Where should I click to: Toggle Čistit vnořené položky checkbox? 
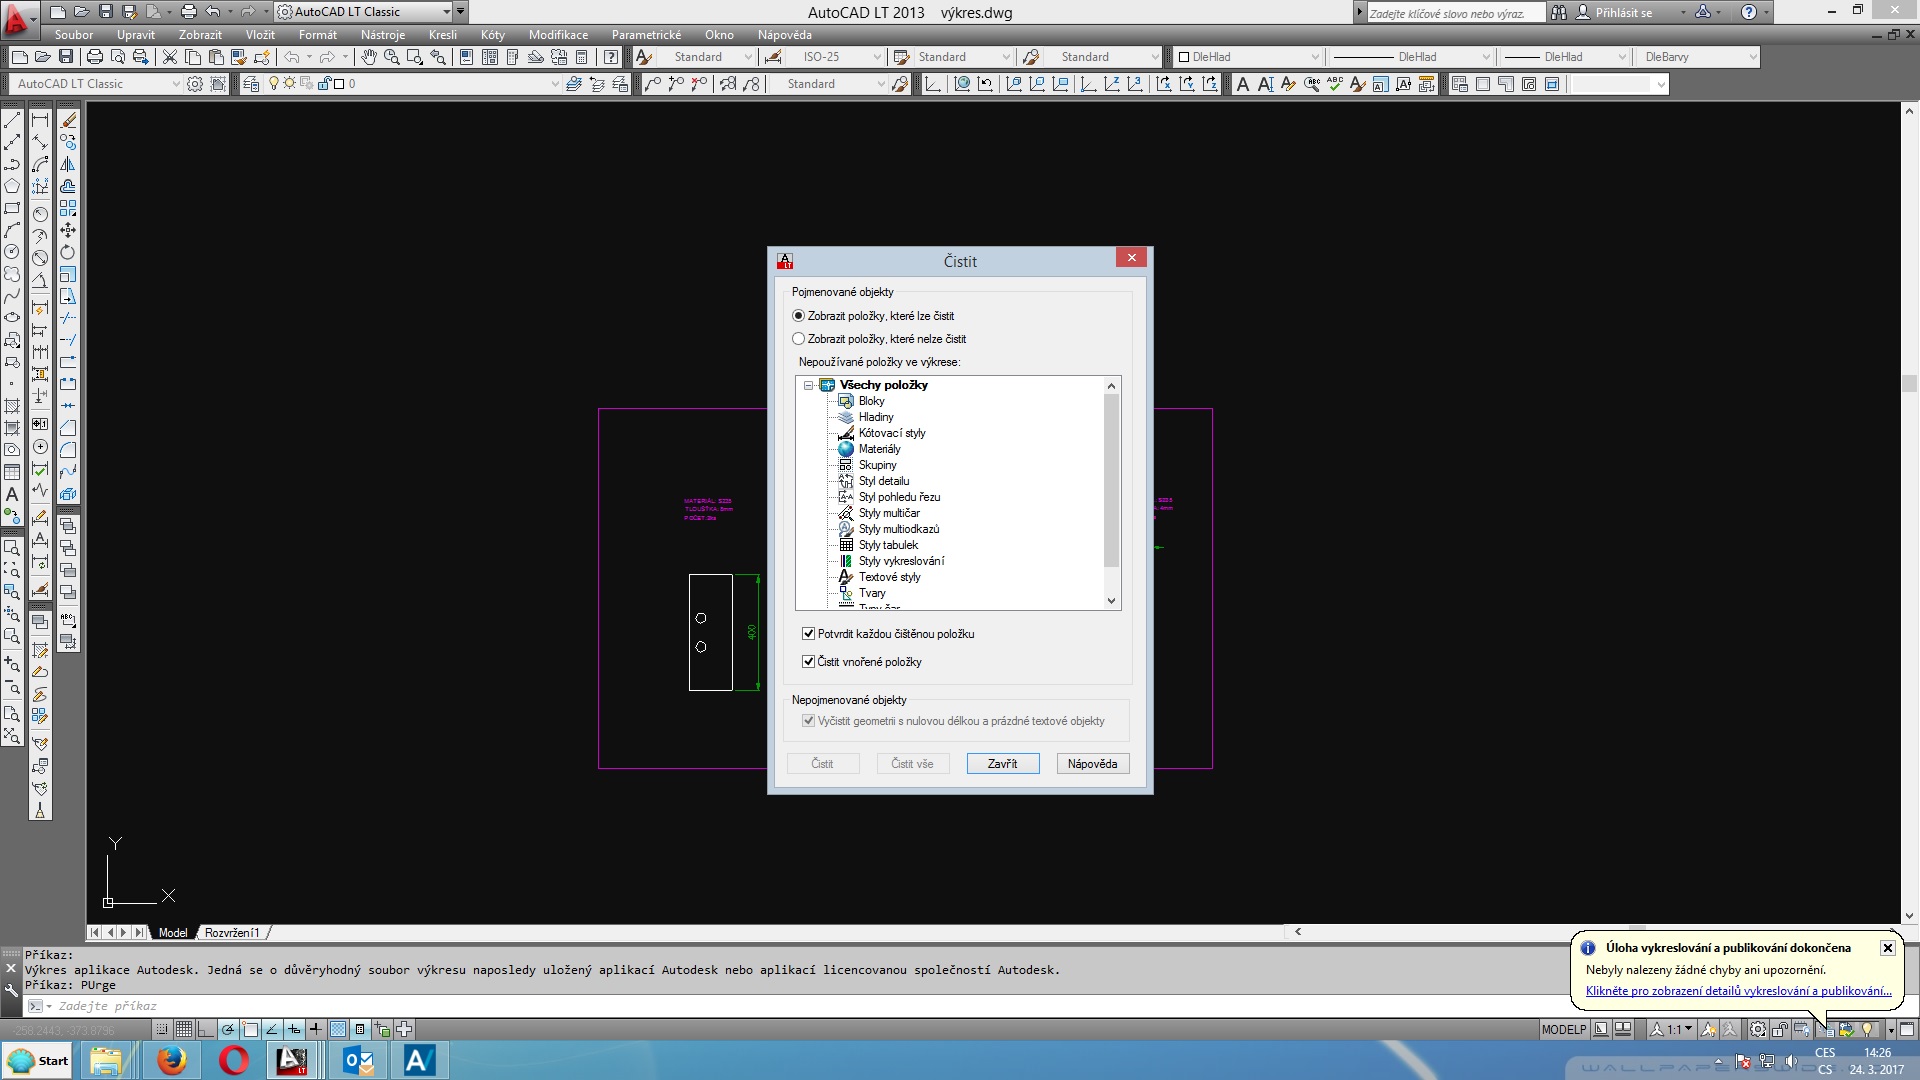tap(809, 662)
